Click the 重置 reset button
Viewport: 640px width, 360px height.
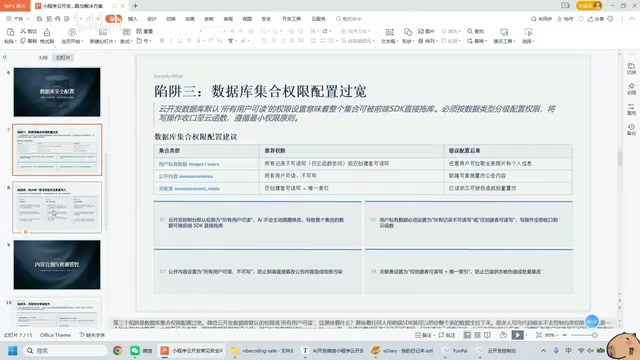(144, 31)
